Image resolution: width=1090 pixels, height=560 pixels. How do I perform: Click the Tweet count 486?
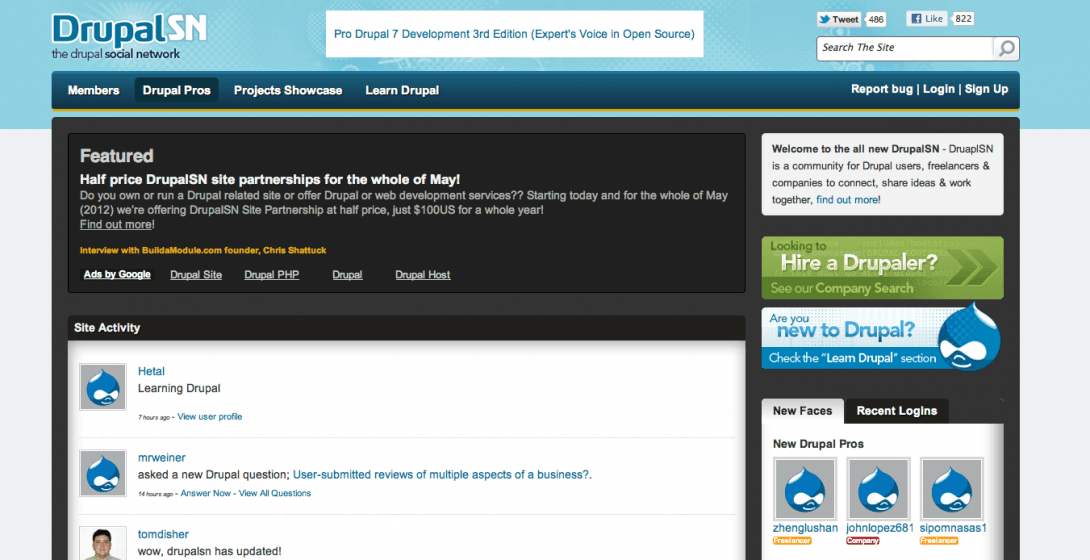[876, 19]
